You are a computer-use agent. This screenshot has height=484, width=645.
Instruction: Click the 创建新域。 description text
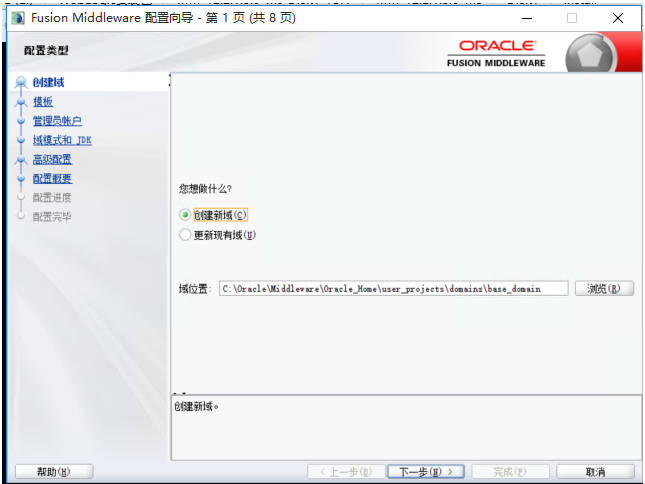196,406
